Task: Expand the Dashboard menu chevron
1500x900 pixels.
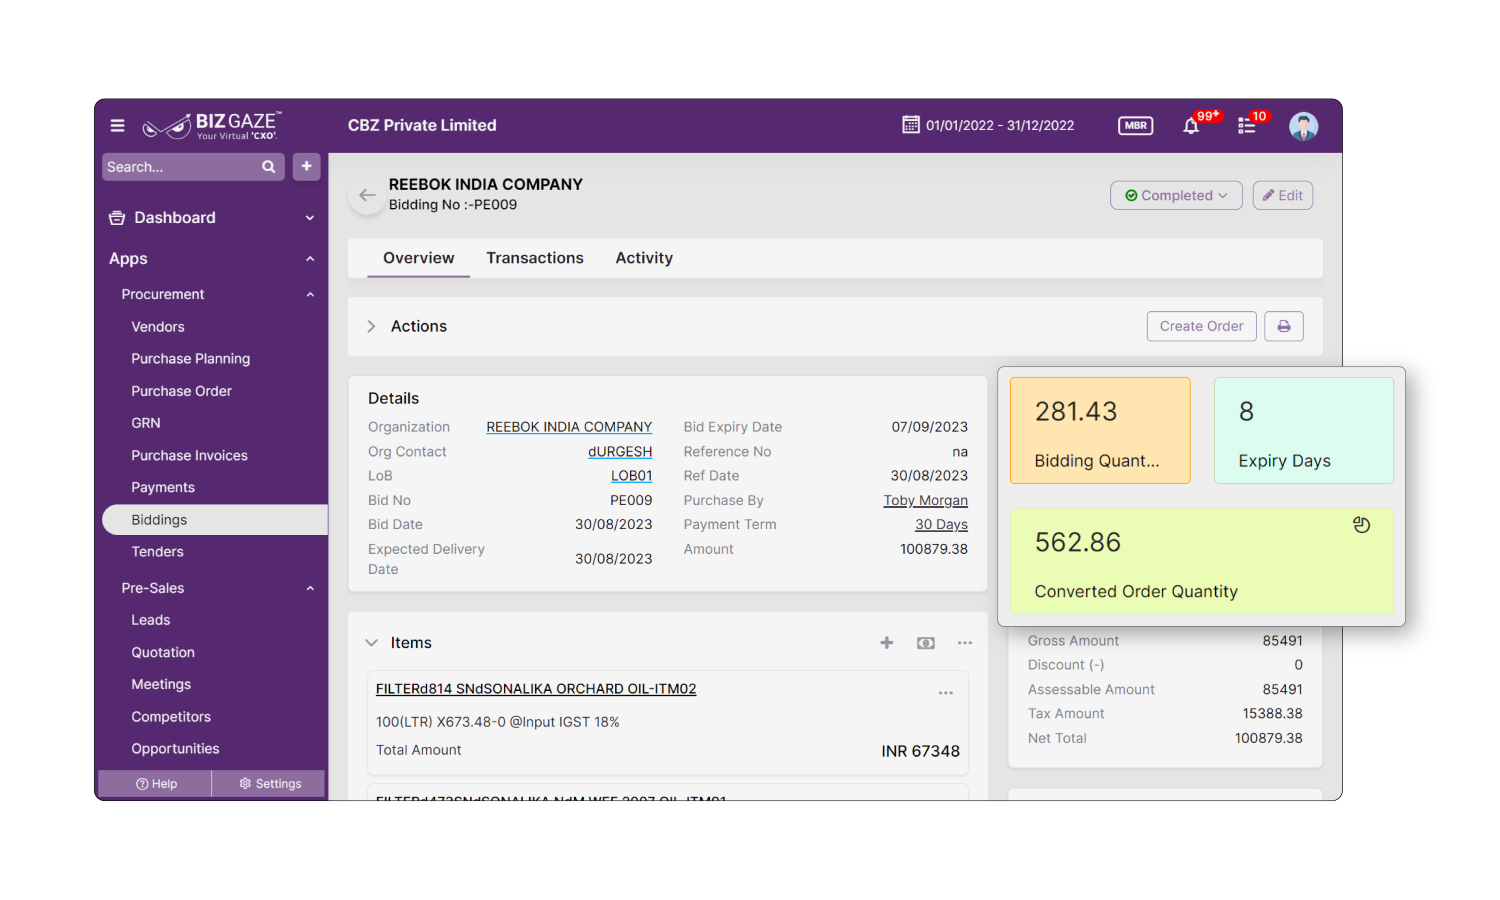Action: pos(310,218)
